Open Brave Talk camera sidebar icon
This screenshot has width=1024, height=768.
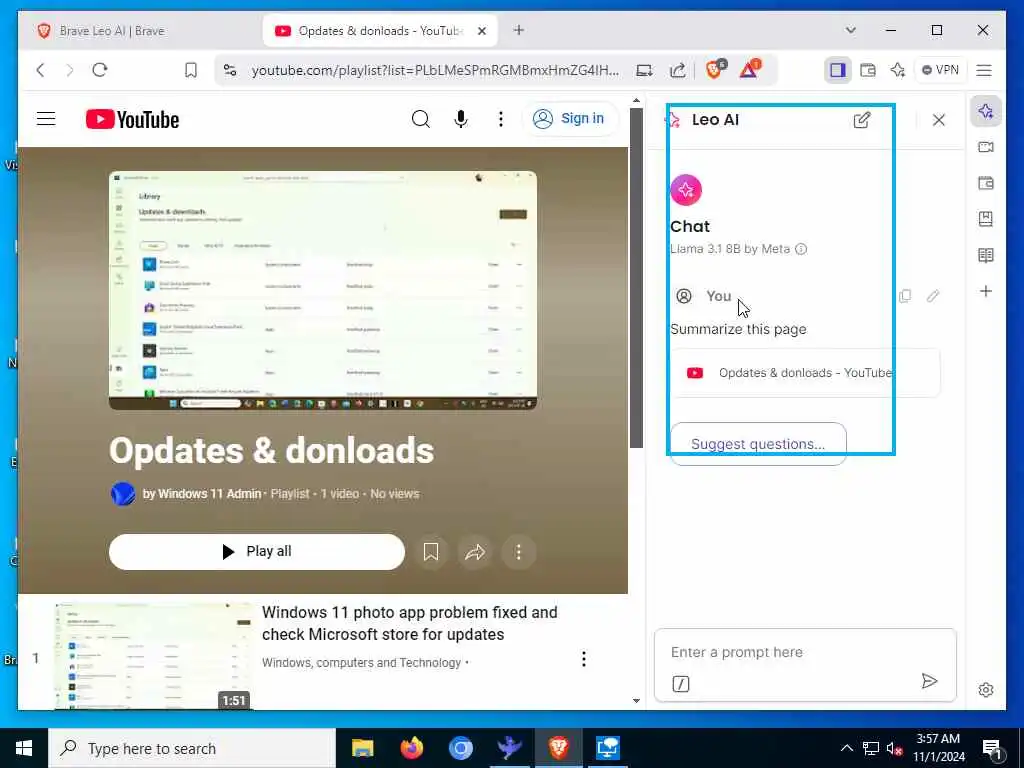[986, 147]
